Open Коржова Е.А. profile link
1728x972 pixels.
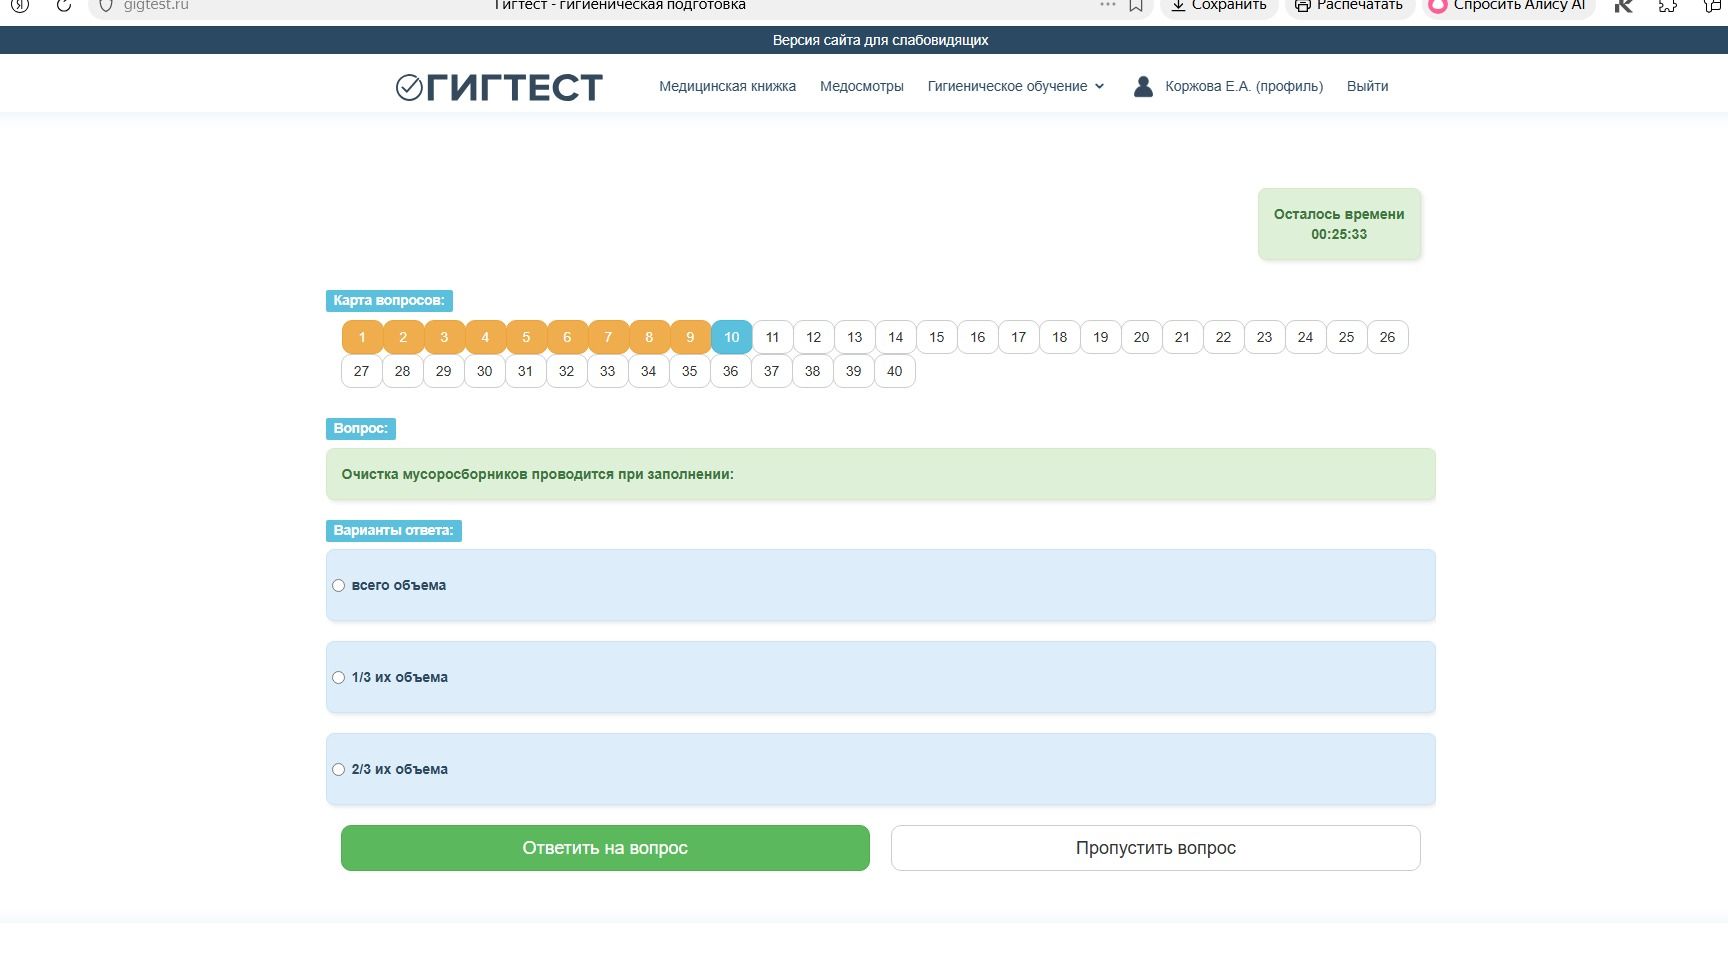pyautogui.click(x=1244, y=86)
